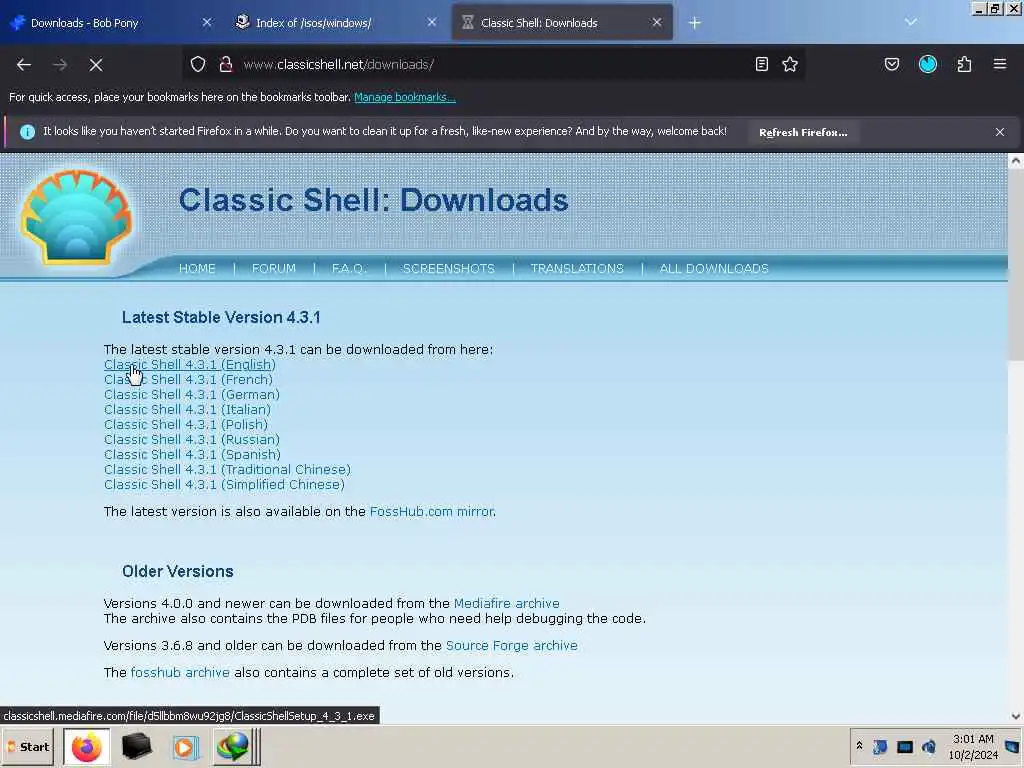Screen dimensions: 1024x768
Task: Go back to the previous page
Action: click(x=24, y=65)
